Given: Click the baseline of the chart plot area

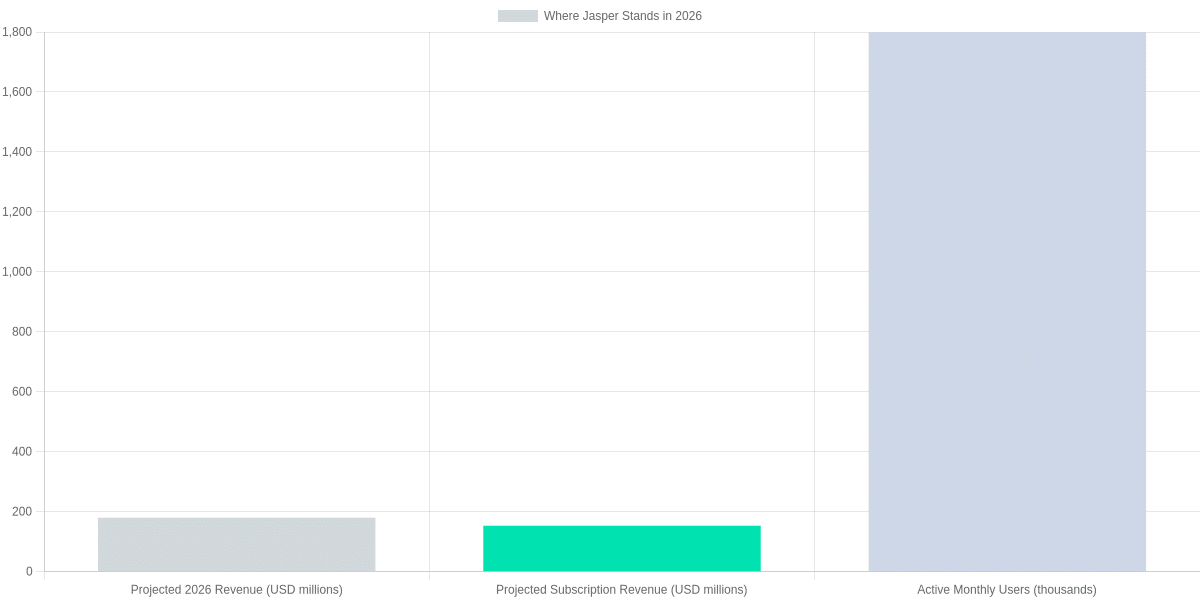Looking at the screenshot, I should pyautogui.click(x=600, y=571).
